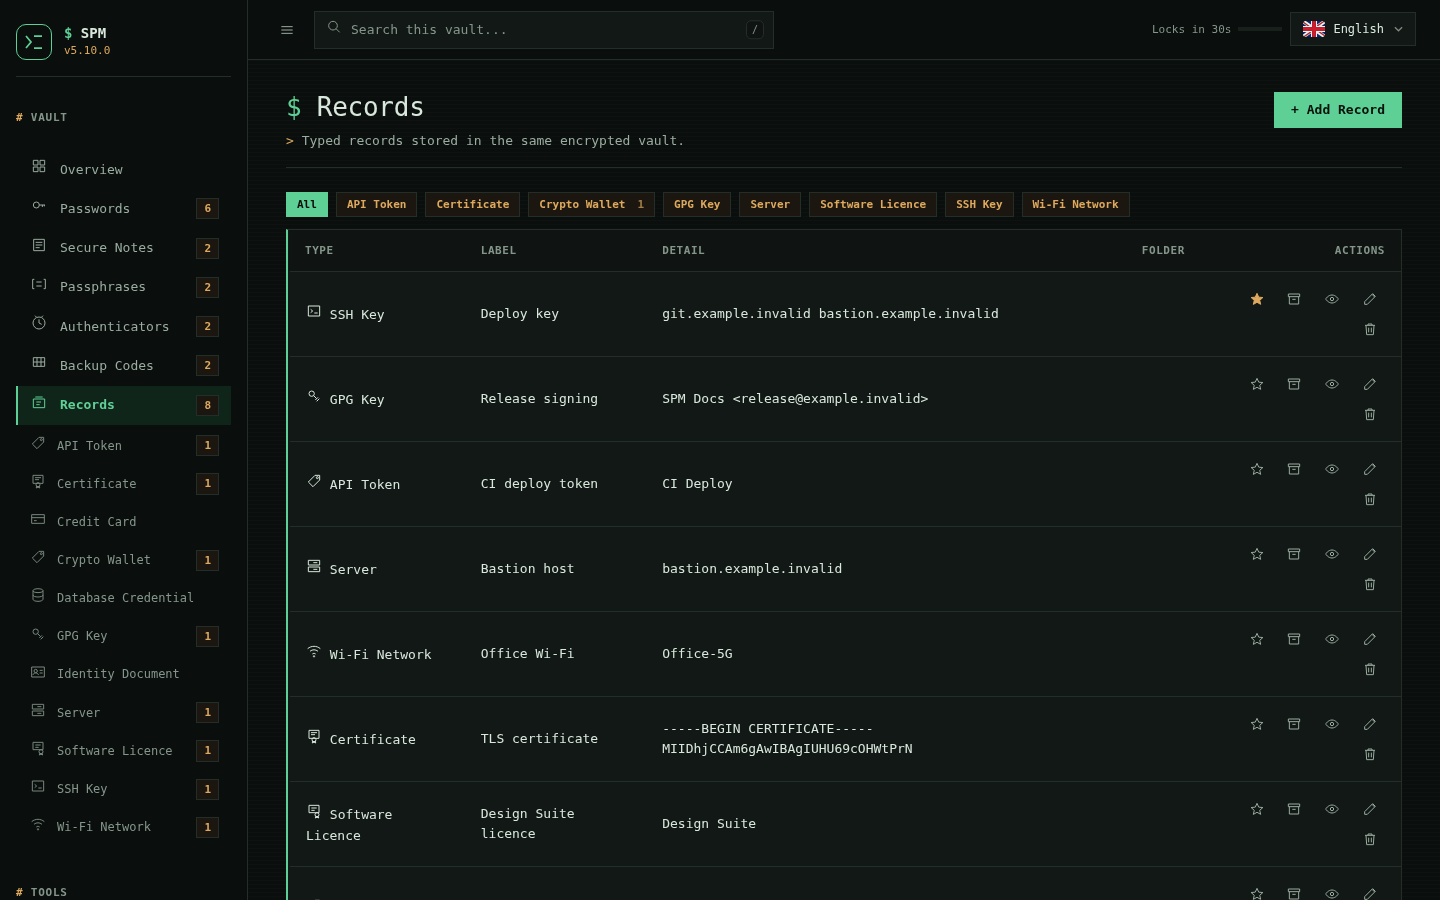Filter records by All tab
This screenshot has width=1440, height=900.
[x=306, y=204]
